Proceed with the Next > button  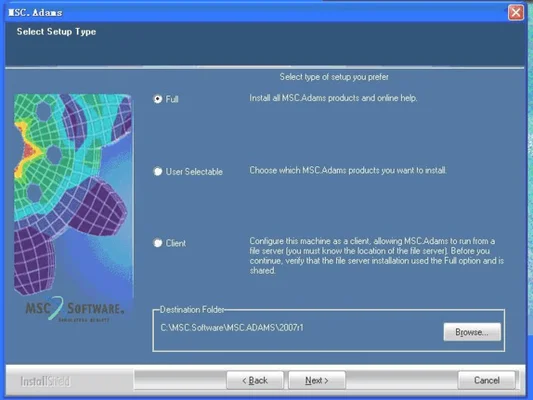(x=317, y=380)
